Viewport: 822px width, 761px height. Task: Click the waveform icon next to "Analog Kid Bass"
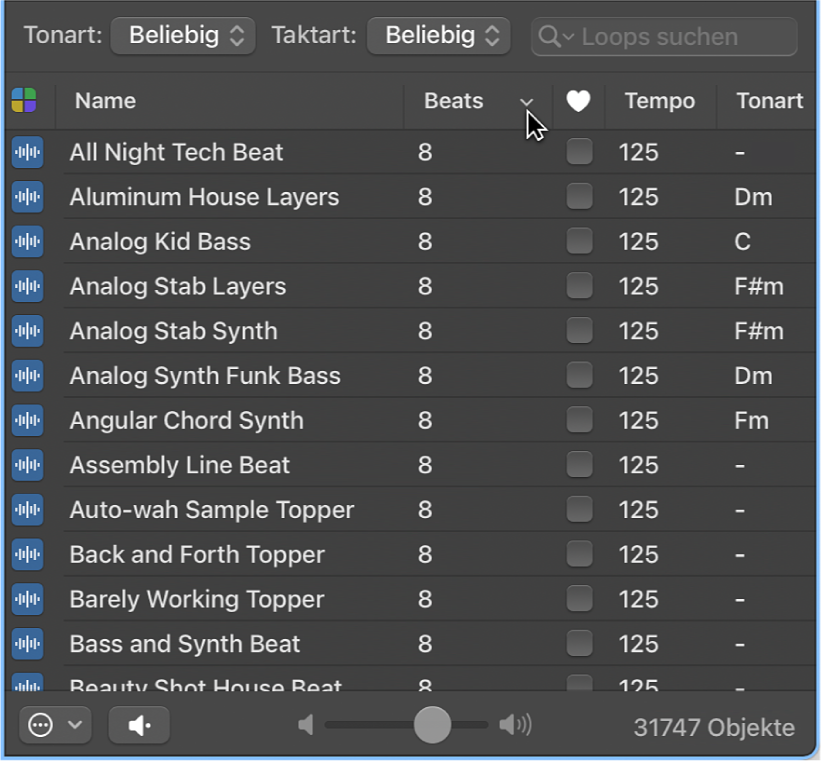click(x=27, y=241)
